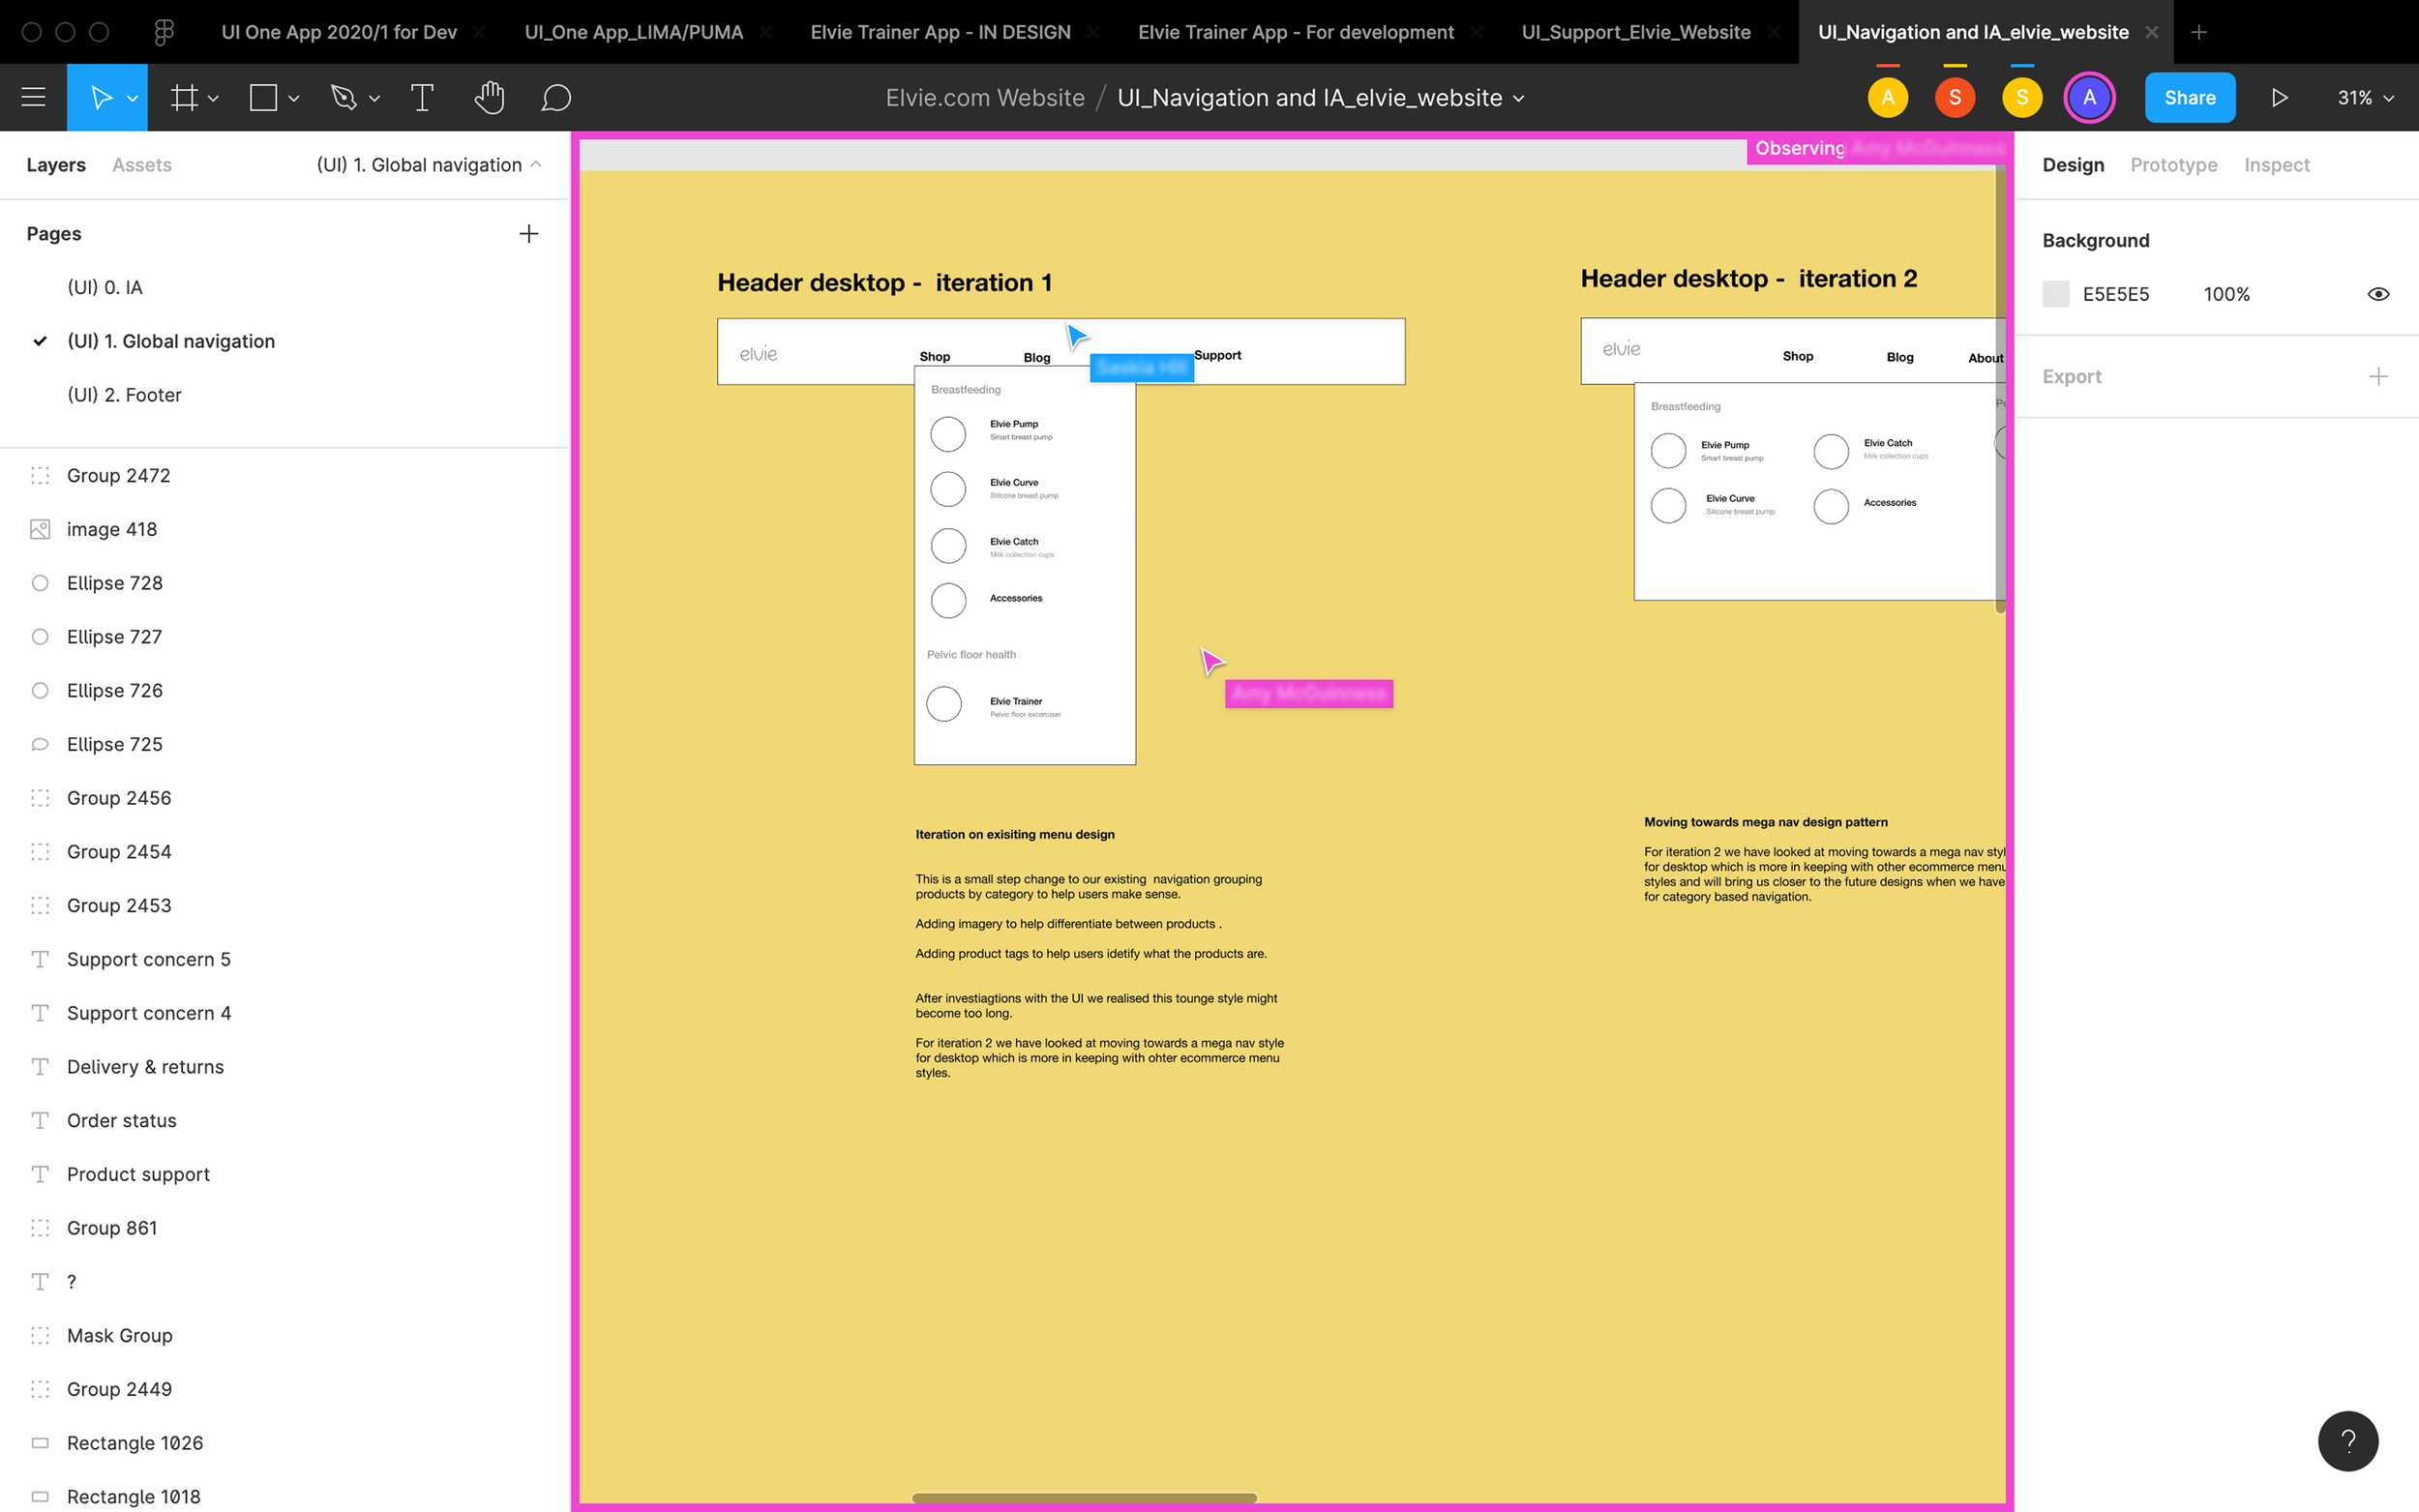The width and height of the screenshot is (2419, 1512).
Task: Select the Pen tool
Action: (x=343, y=97)
